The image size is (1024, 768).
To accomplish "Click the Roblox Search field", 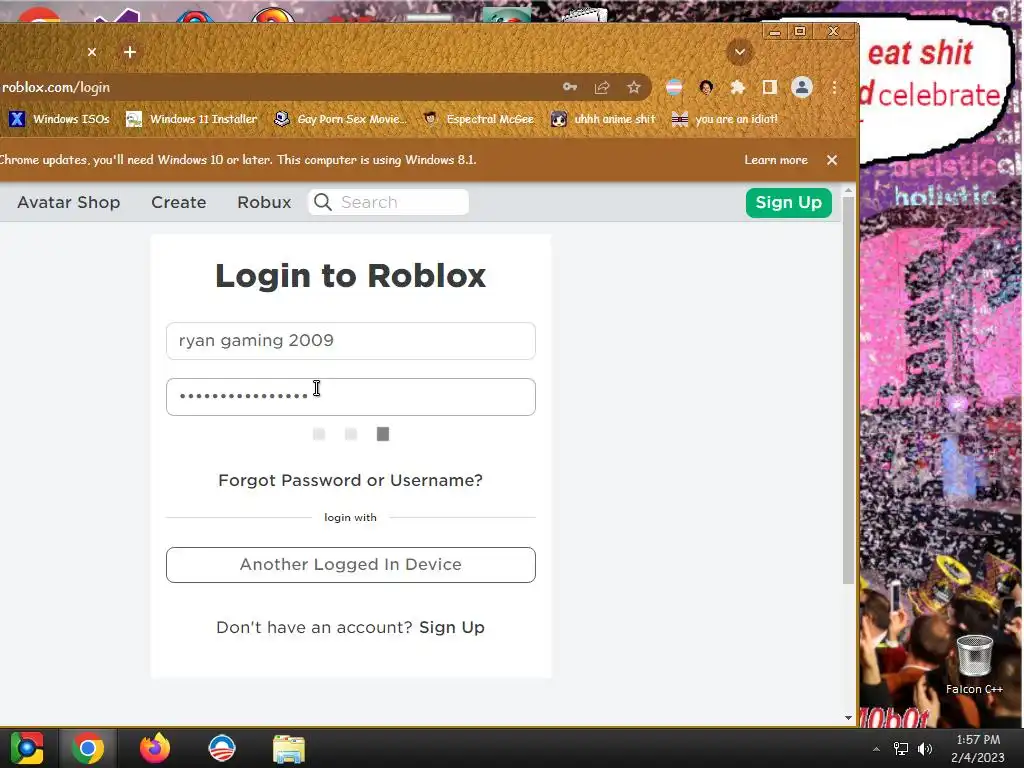I will 389,202.
